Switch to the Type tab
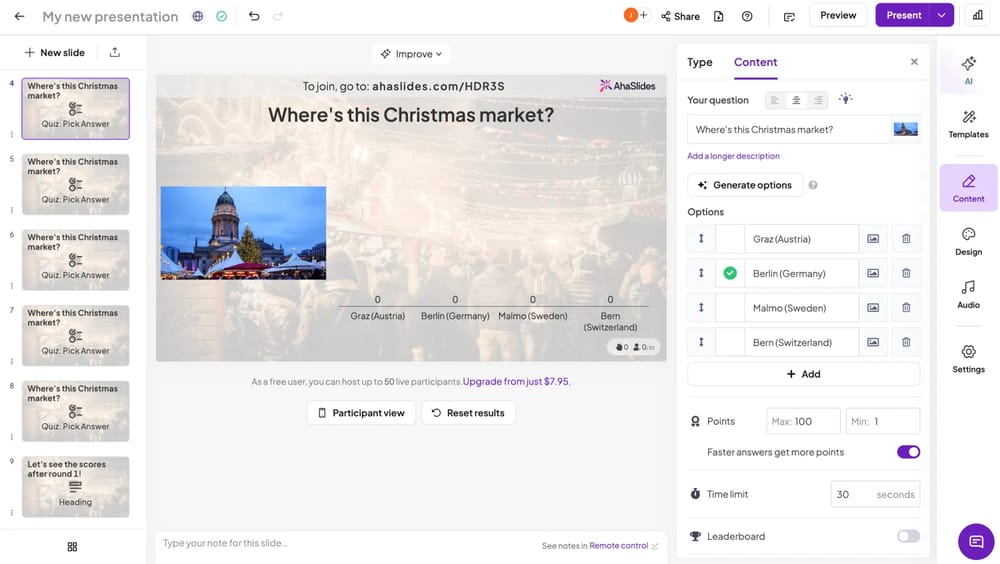Screen dimensions: 1000x564 tap(700, 62)
